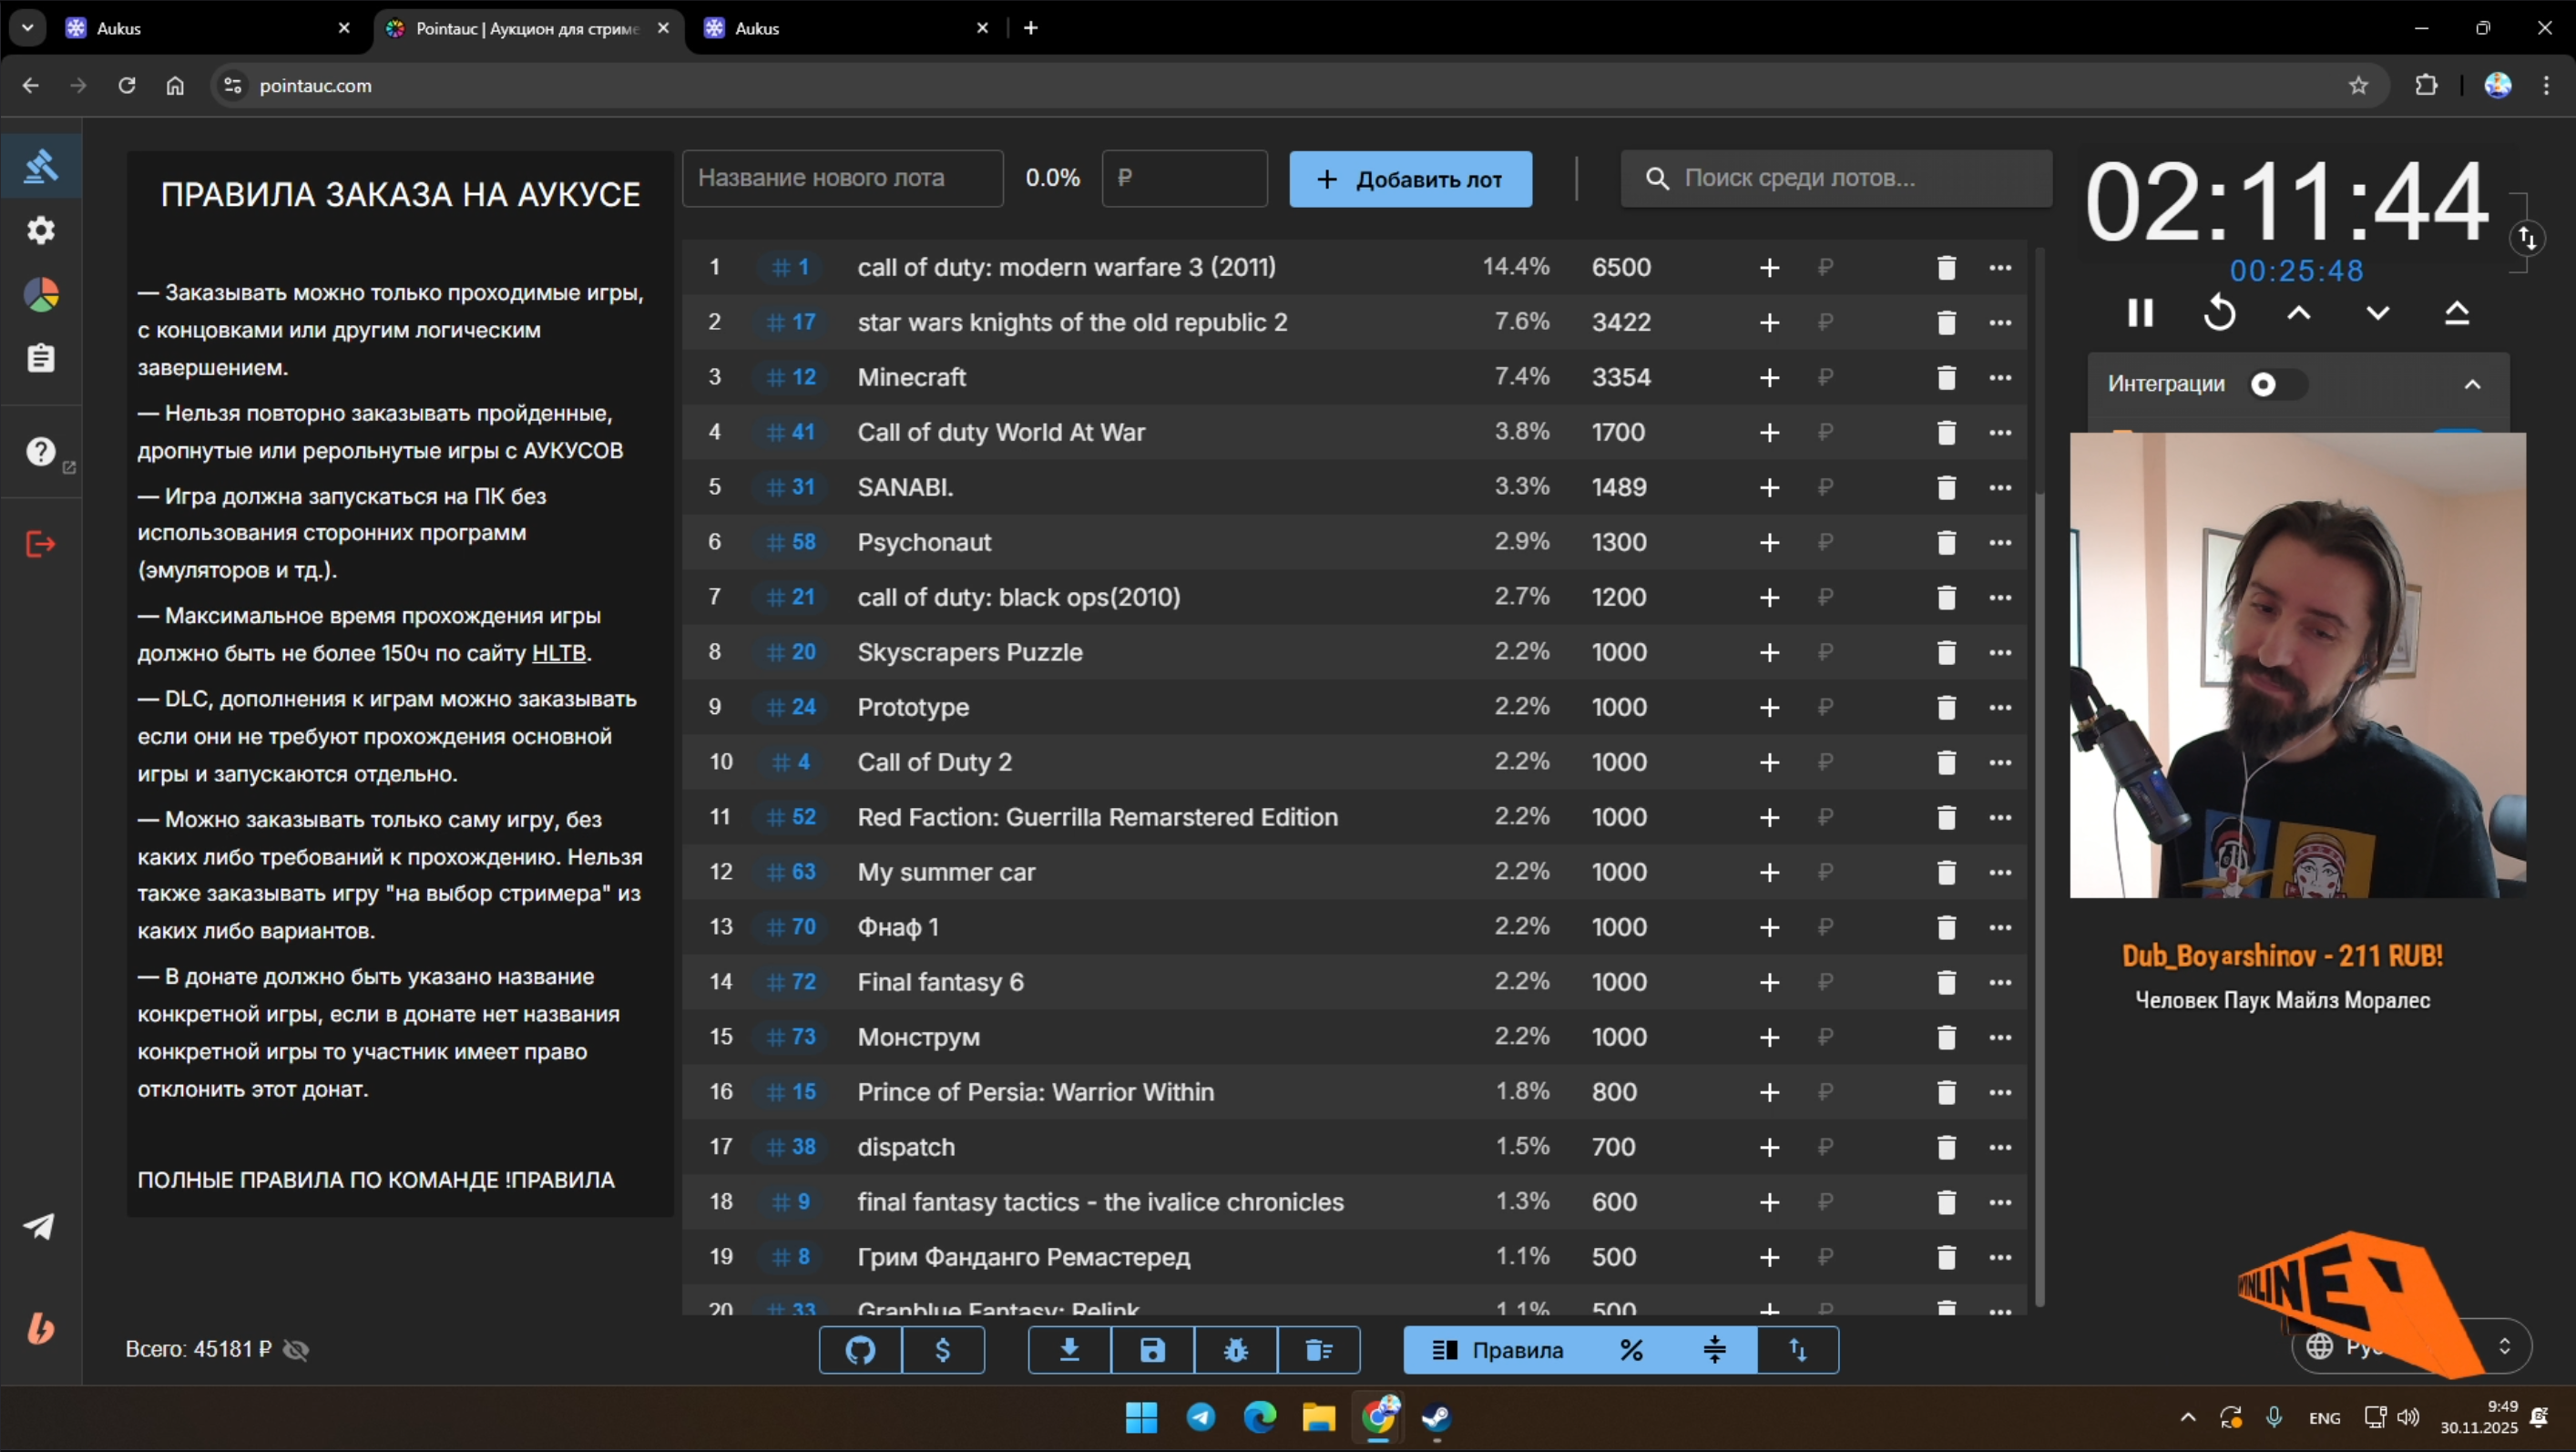Open the pie chart statistics page
Viewport: 2576px width, 1452px height.
[x=41, y=295]
